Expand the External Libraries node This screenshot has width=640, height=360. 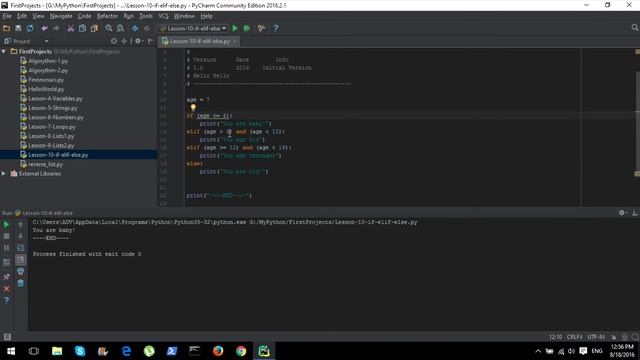pyautogui.click(x=4, y=173)
